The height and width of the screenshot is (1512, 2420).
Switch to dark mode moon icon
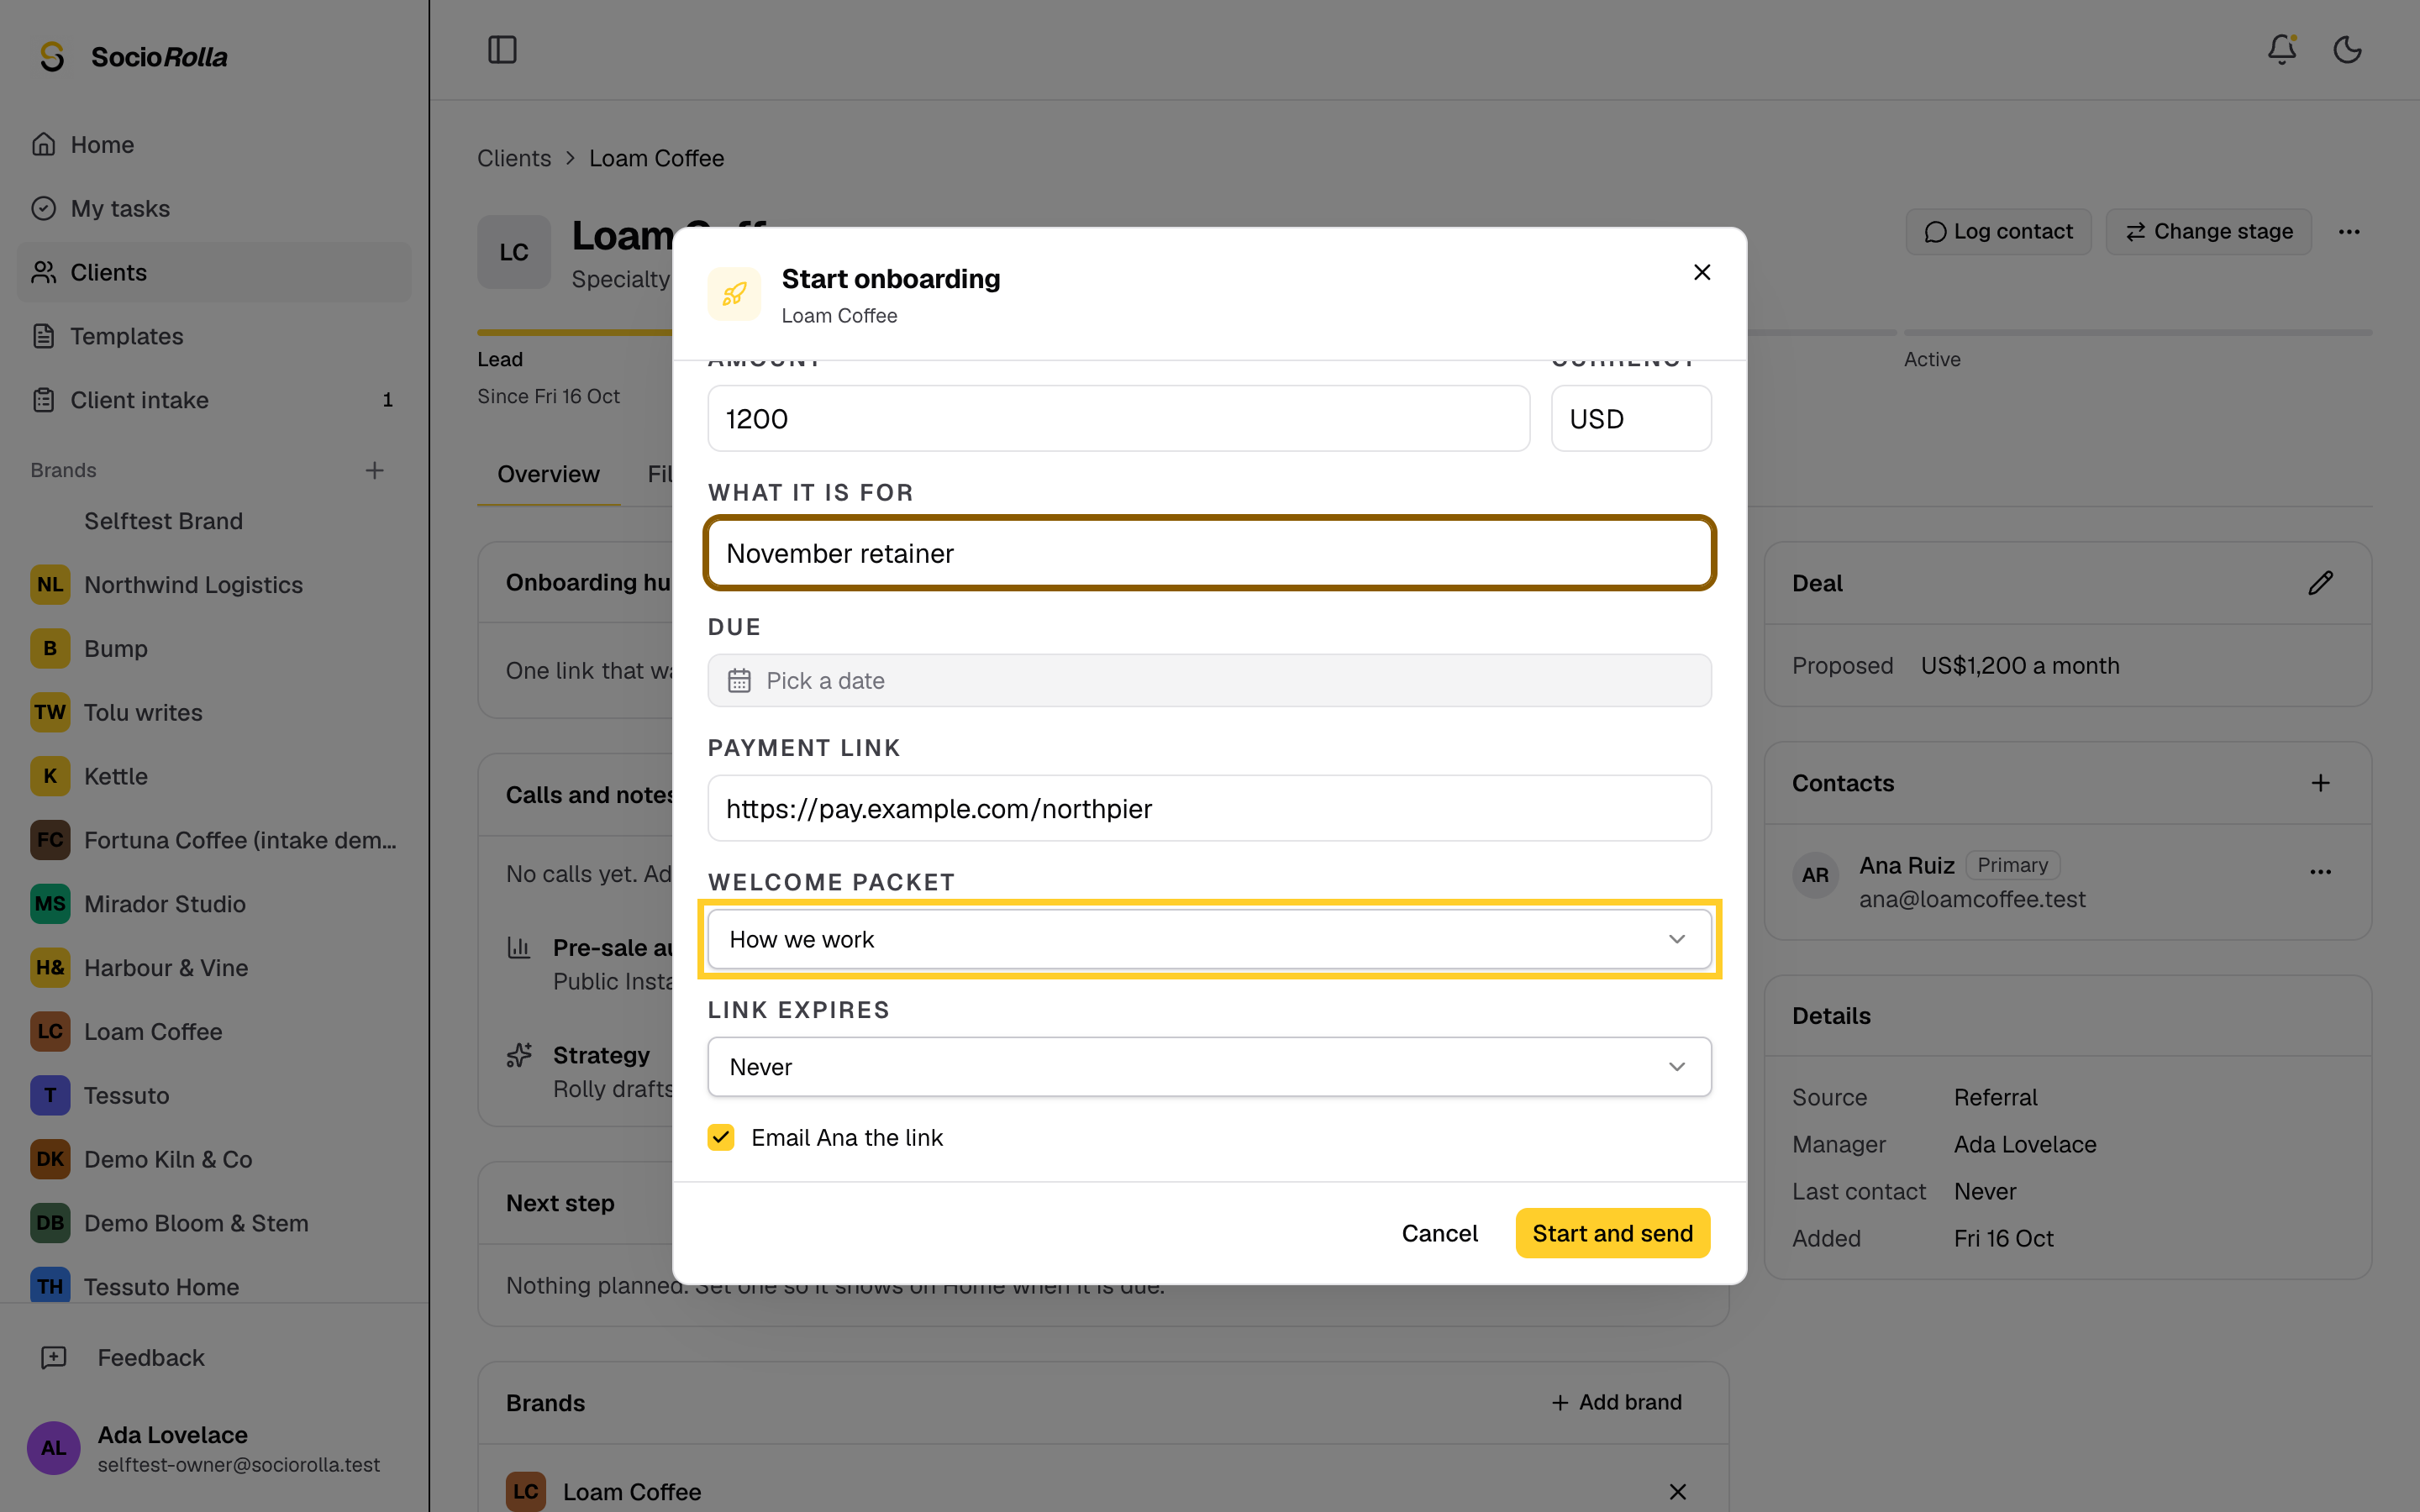[2347, 49]
